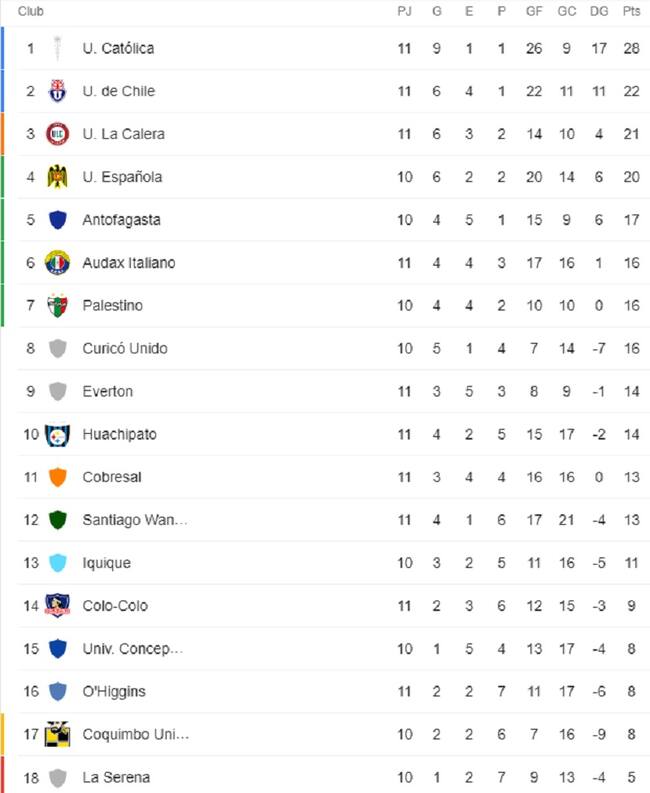
Task: Click the Coquimbo Unido pirate crest
Action: (57, 734)
